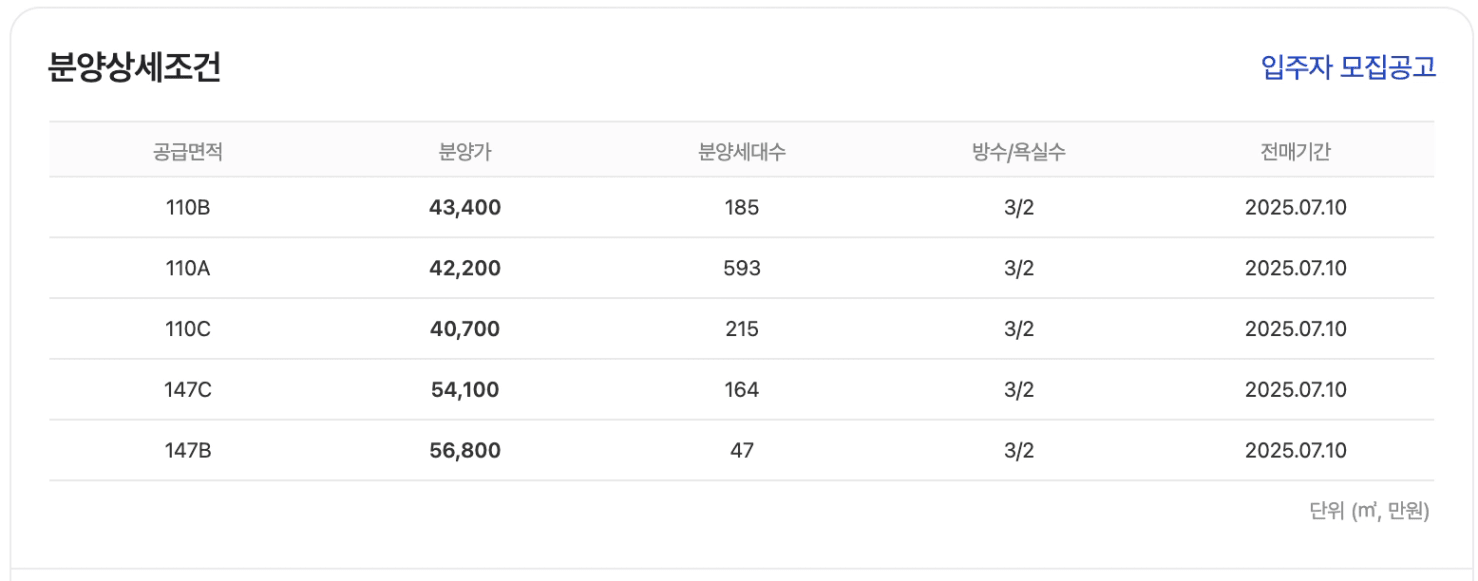Click the 110C supply area cell
Image resolution: width=1478 pixels, height=581 pixels.
point(188,329)
